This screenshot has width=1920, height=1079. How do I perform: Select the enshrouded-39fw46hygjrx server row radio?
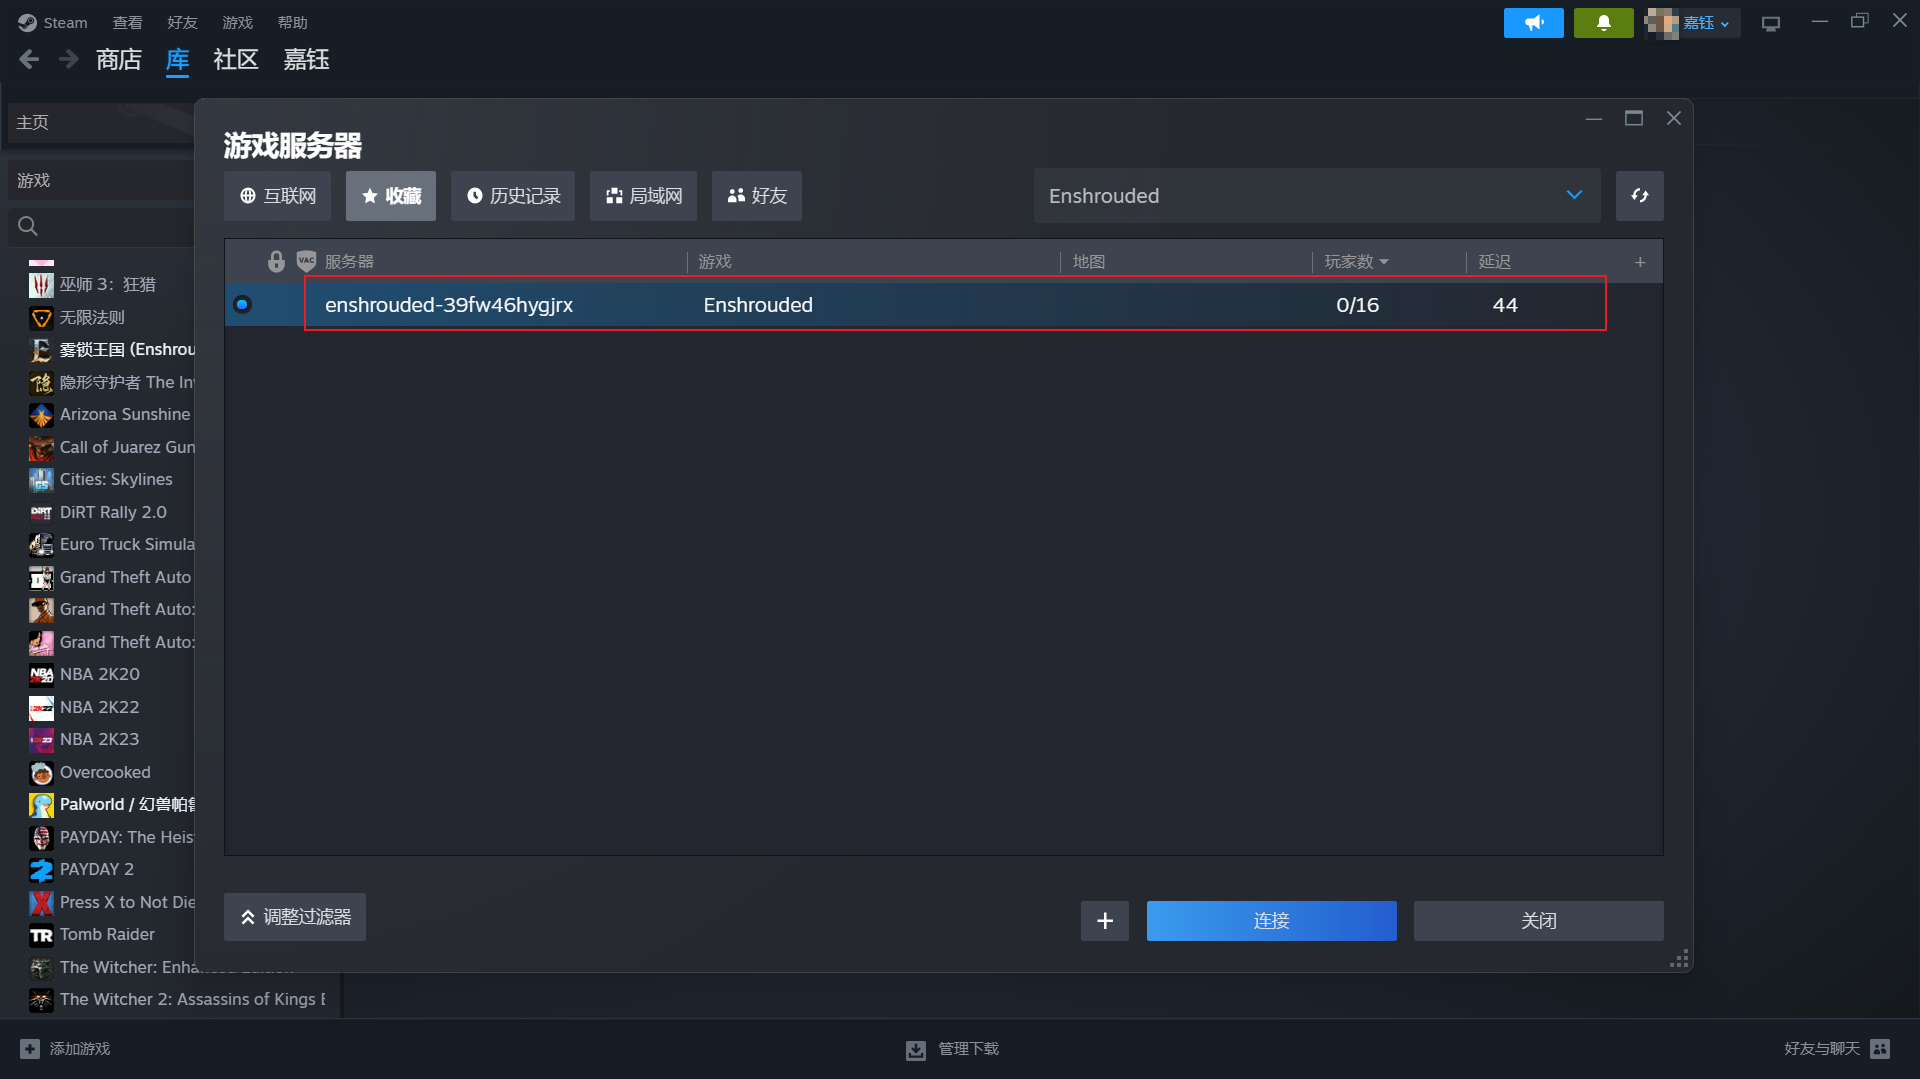[x=242, y=304]
